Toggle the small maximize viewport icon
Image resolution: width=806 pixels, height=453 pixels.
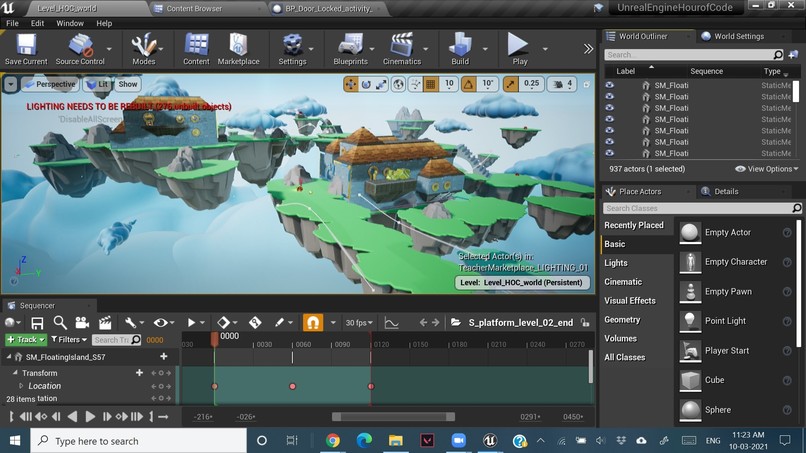tap(587, 84)
